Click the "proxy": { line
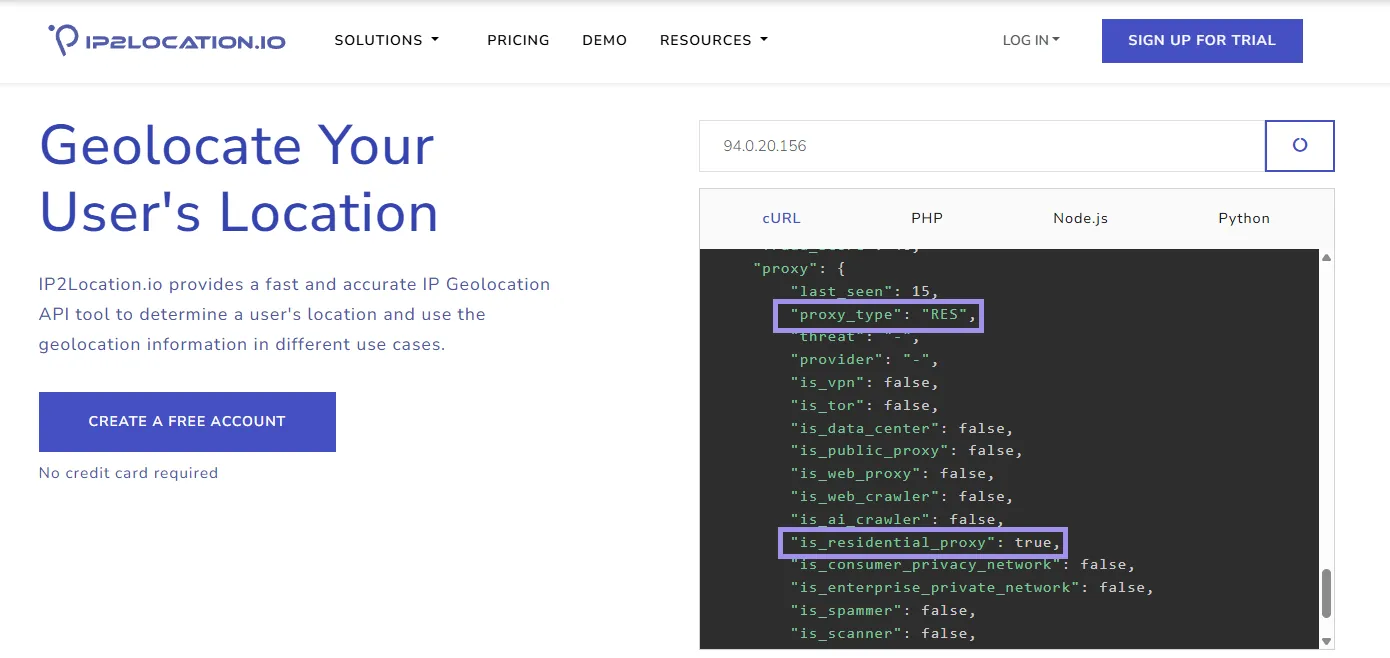Viewport: 1390px width, 658px height. point(800,268)
